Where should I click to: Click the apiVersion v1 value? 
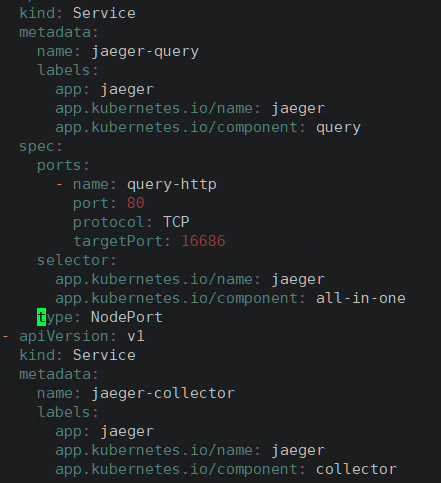(136, 336)
